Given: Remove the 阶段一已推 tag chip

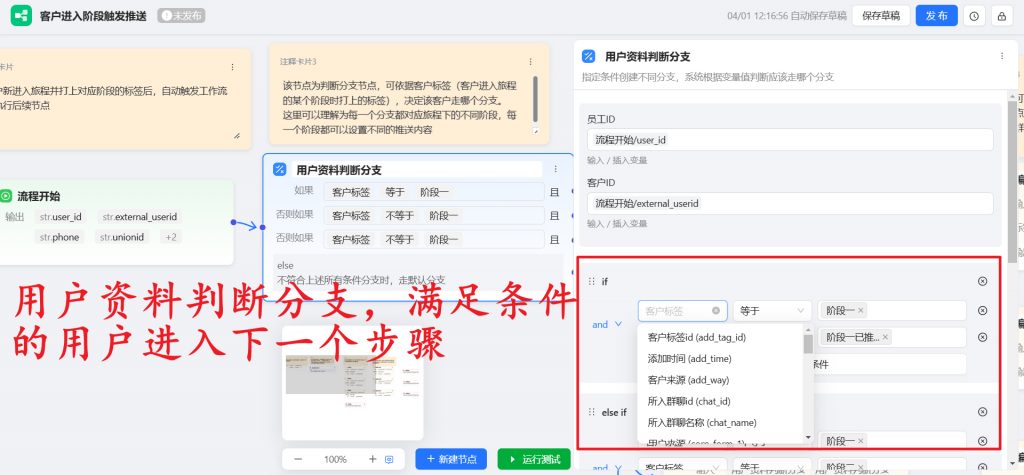Looking at the screenshot, I should pyautogui.click(x=885, y=337).
